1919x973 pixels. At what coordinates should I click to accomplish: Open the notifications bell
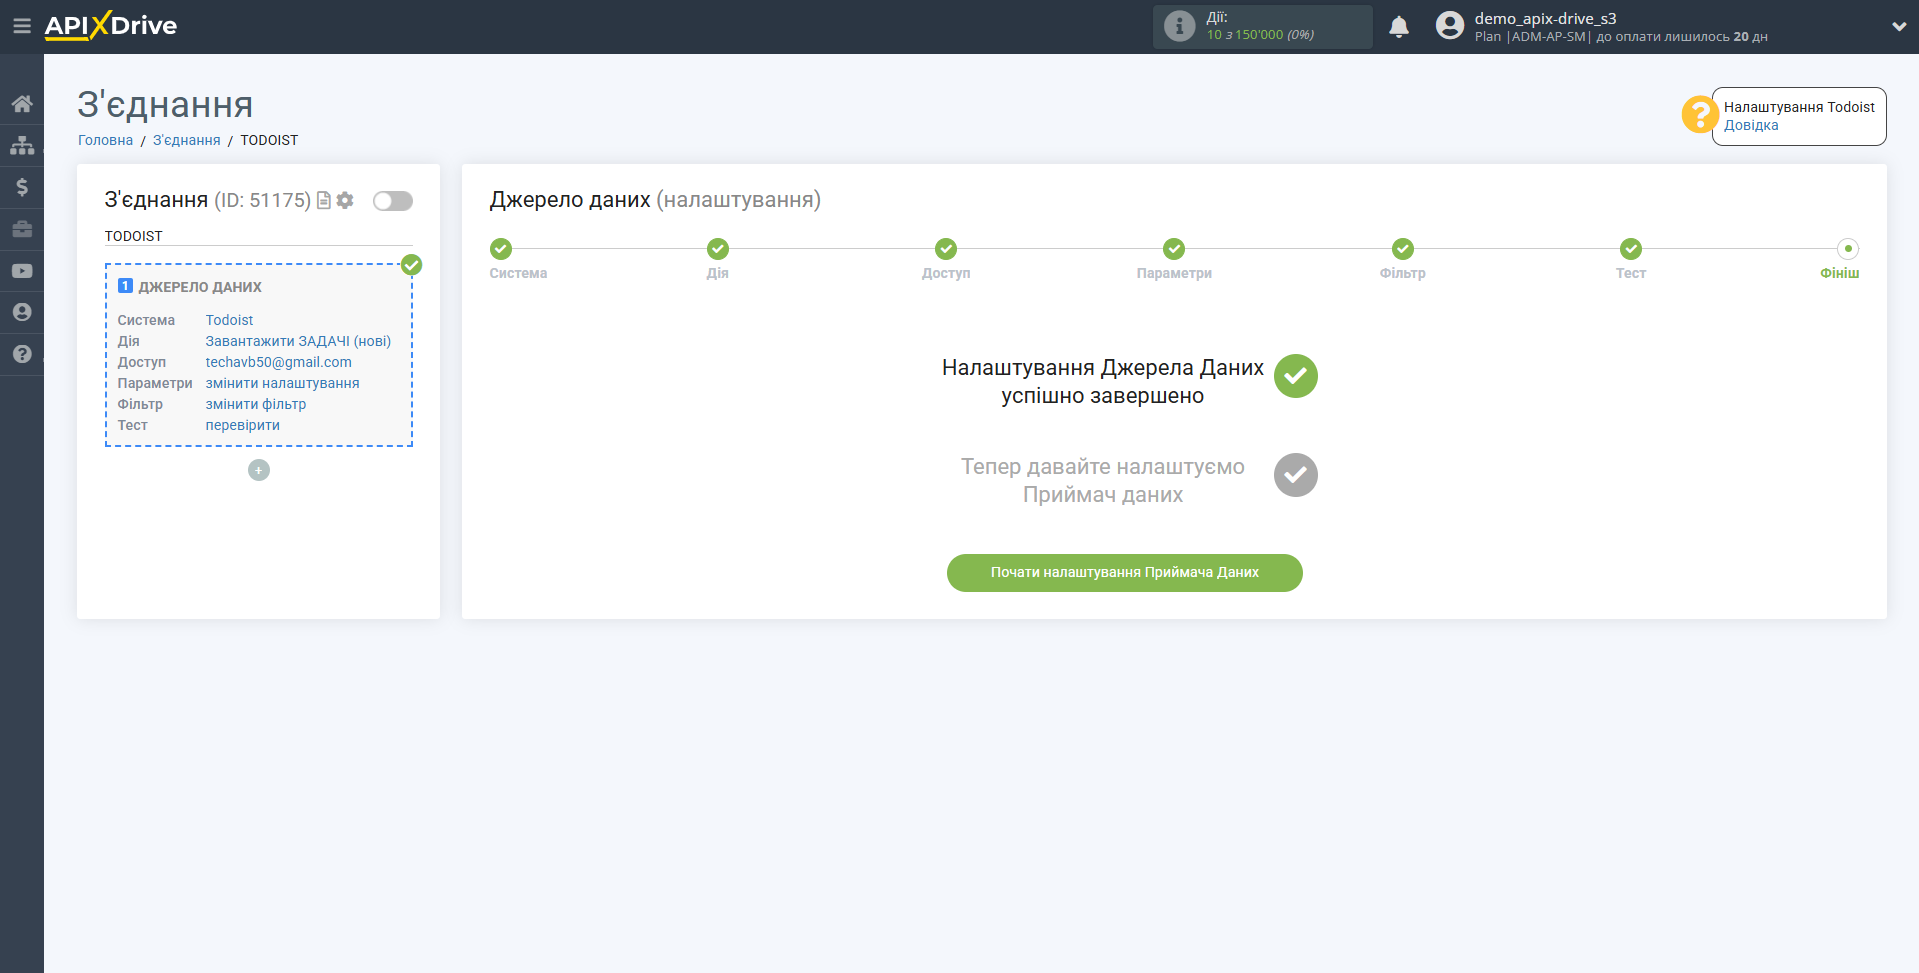tap(1399, 27)
